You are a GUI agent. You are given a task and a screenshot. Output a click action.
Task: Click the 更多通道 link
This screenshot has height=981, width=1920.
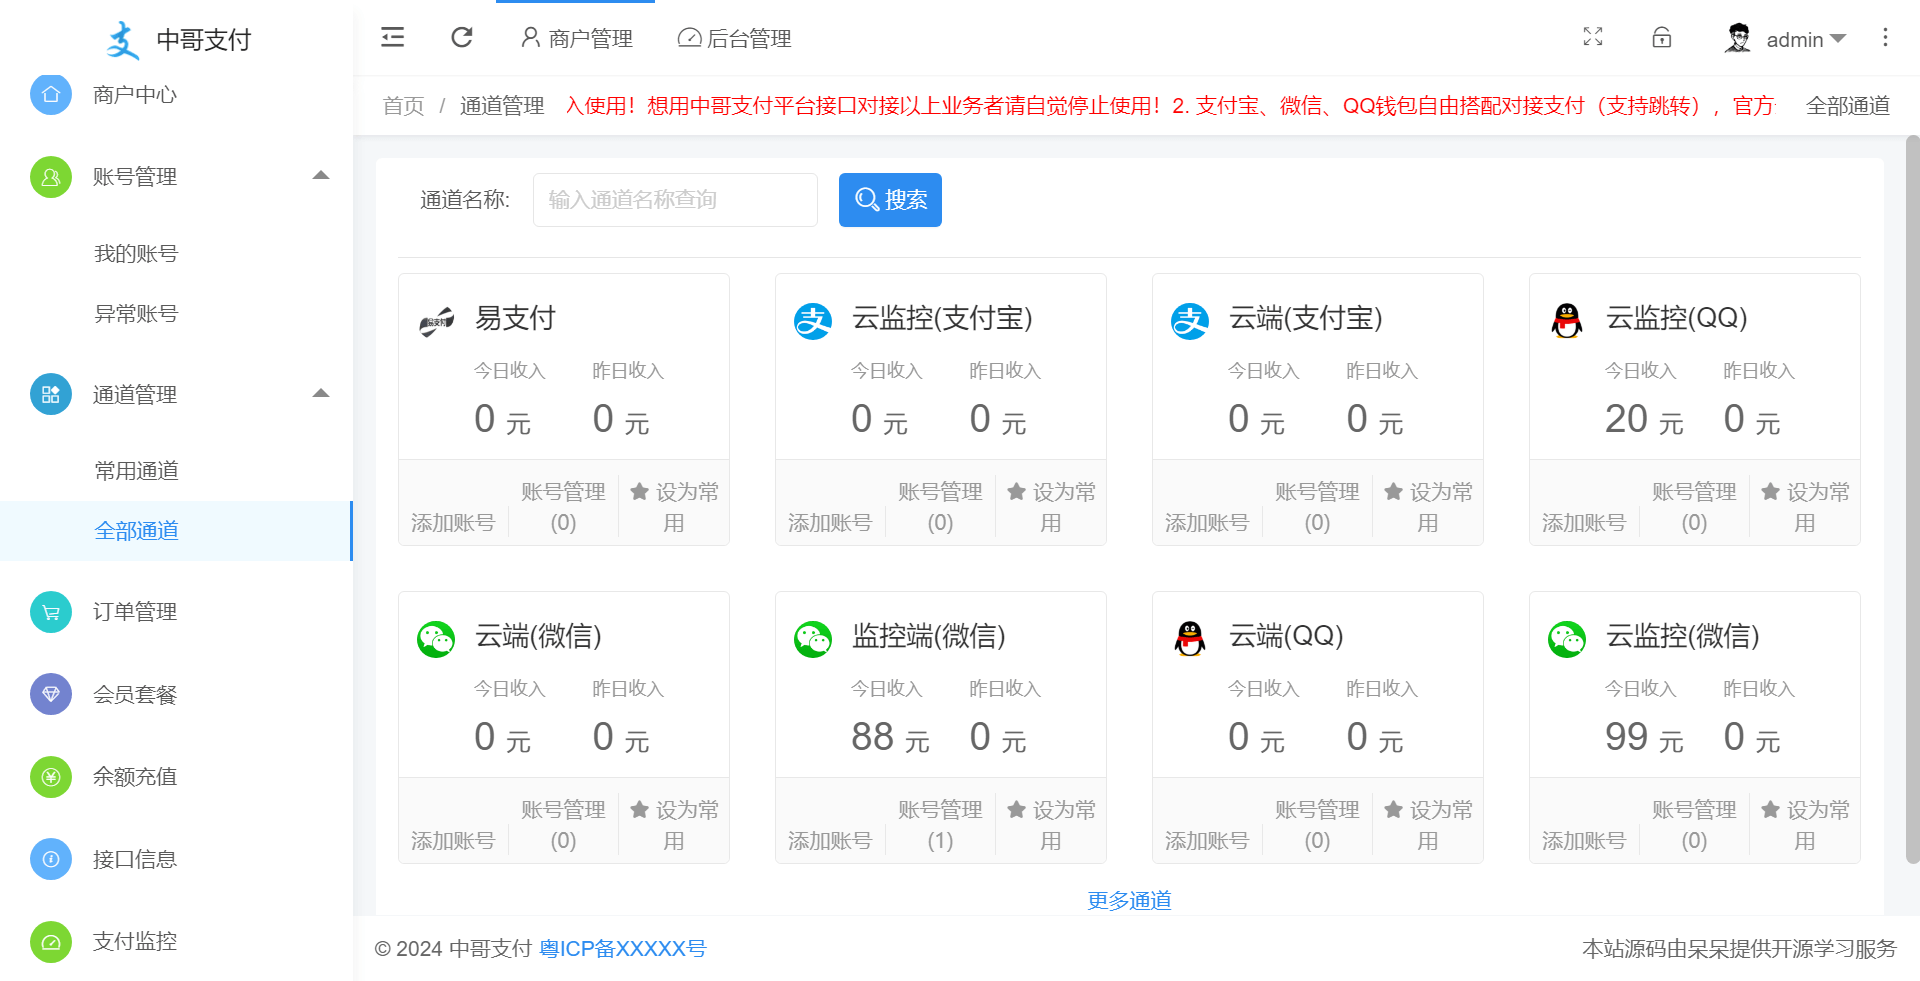tap(1129, 901)
